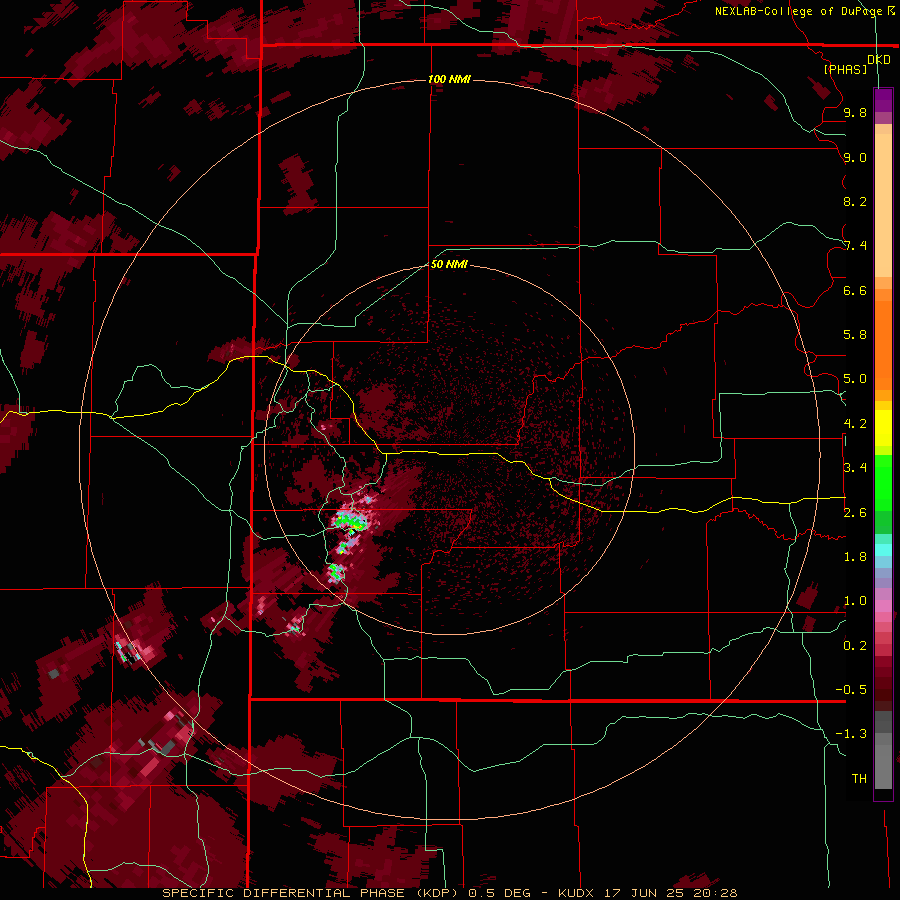Click the -0.5 value on the color scale
The width and height of the screenshot is (900, 900).
pos(851,689)
